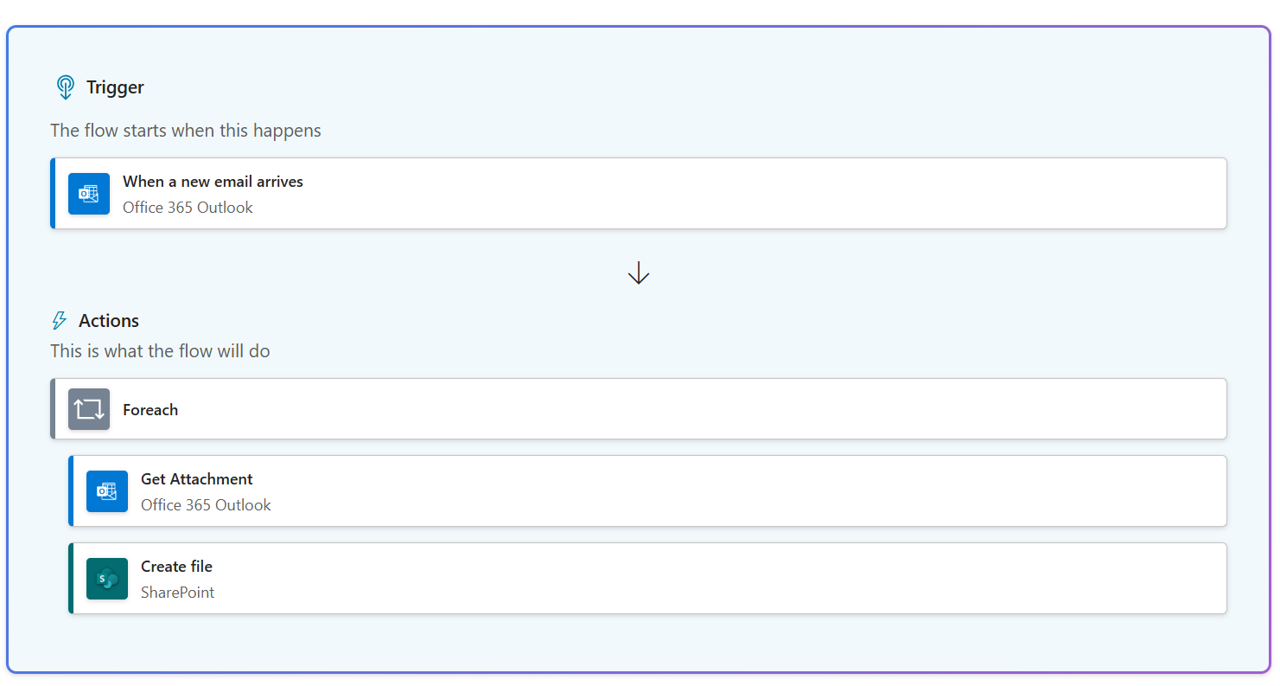Select the 'When a new email arrives' title
Screen dimensions: 1280x686
212,181
